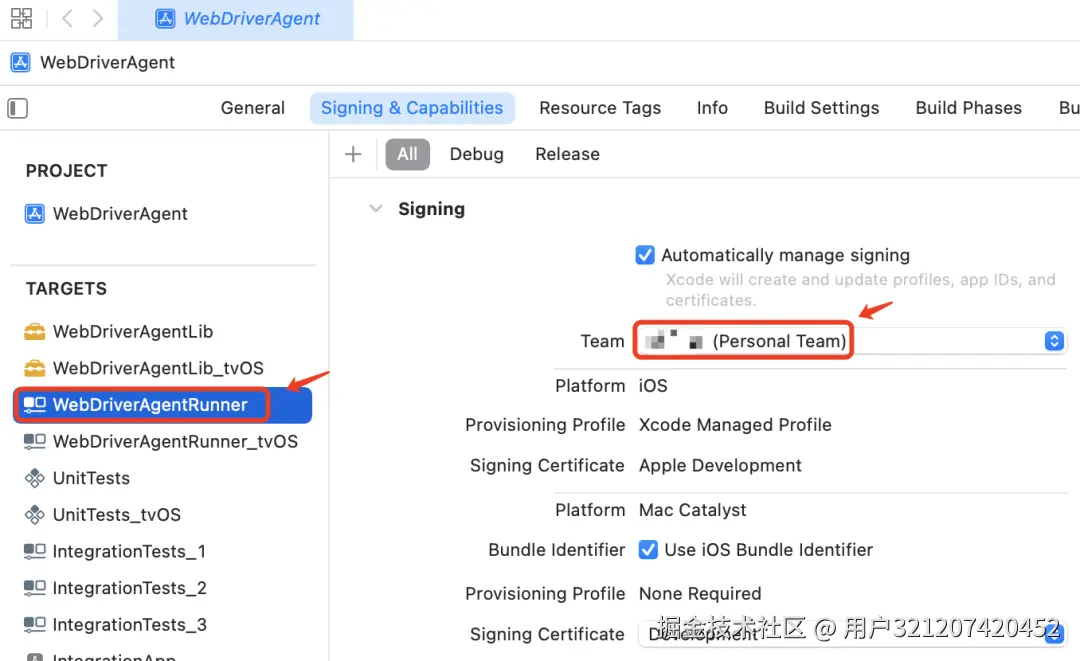Open the Mac Catalyst Signing Certificate dropdown
Viewport: 1080px width, 661px height.
point(852,633)
